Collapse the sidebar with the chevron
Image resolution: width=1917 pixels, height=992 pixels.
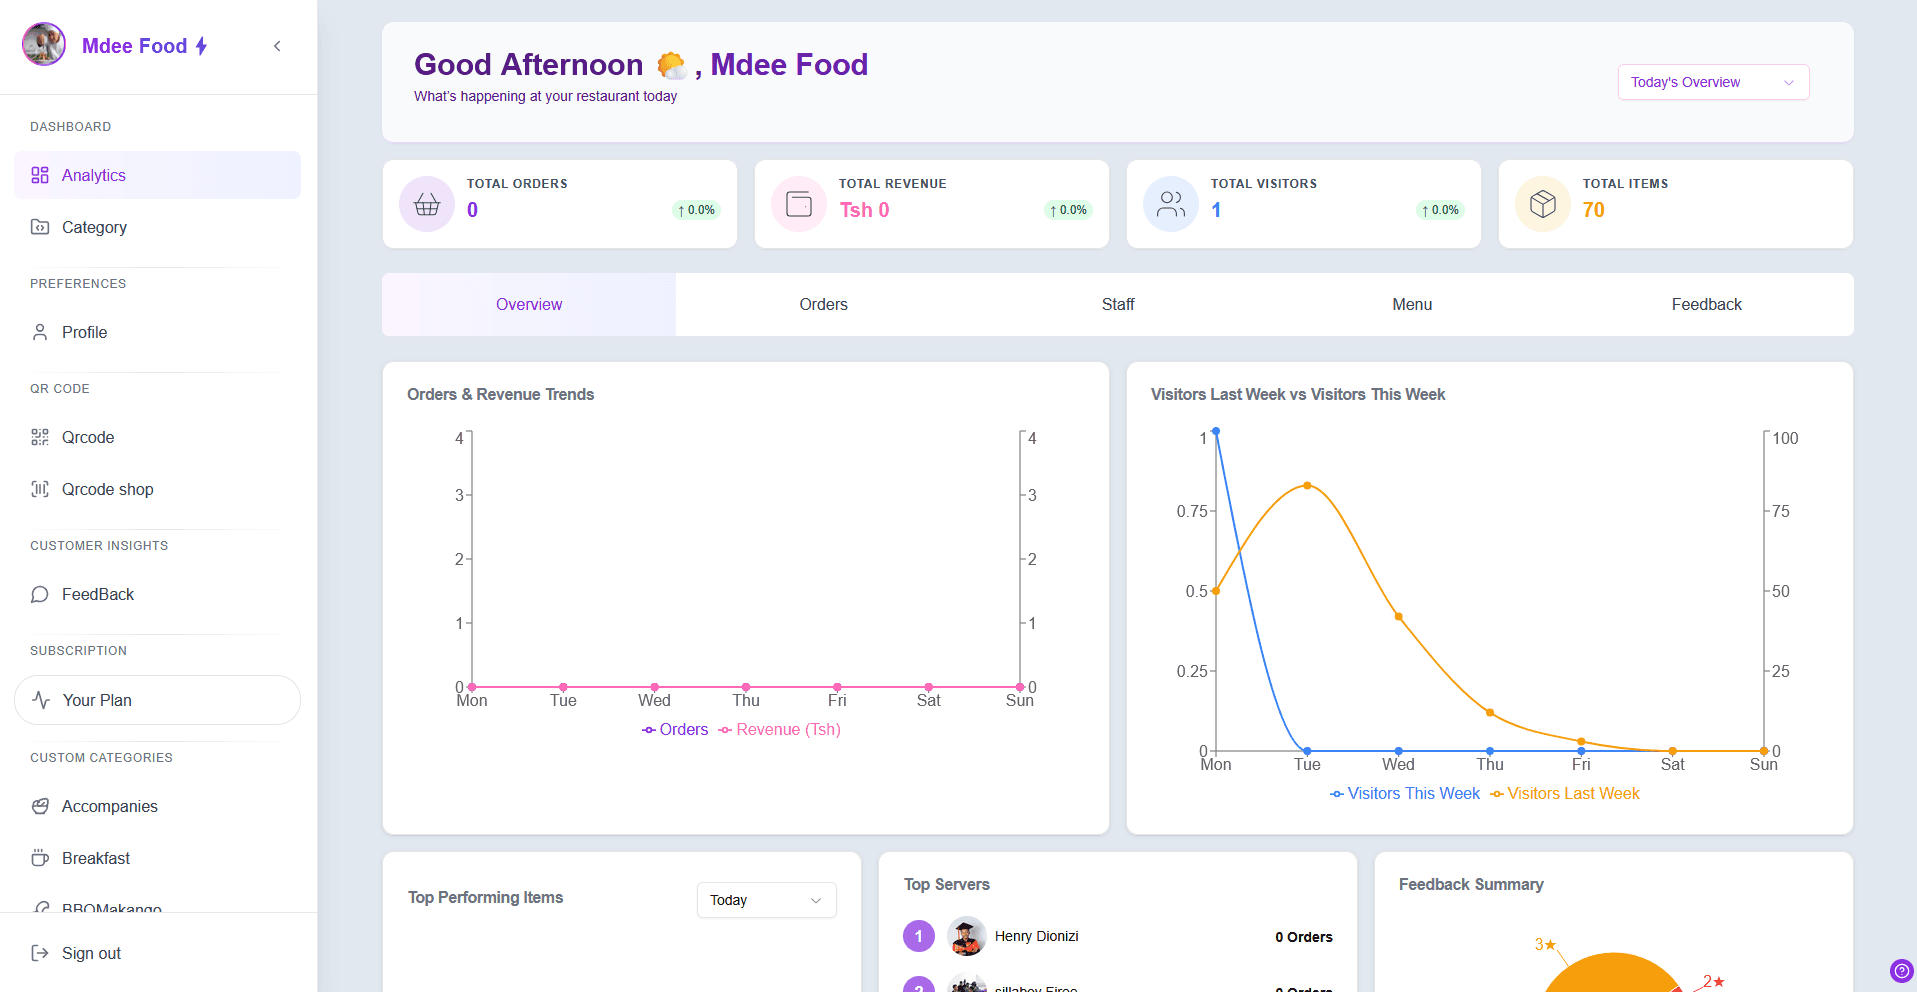pos(277,46)
